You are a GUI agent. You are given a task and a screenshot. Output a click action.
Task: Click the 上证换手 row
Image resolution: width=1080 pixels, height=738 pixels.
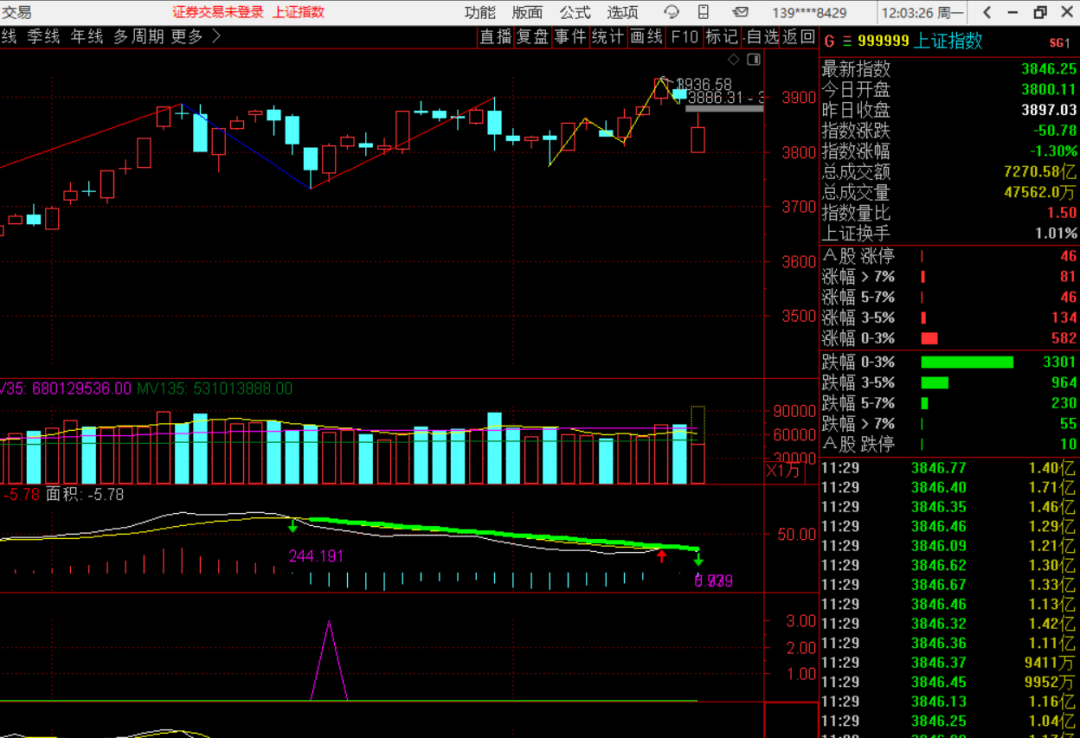(x=949, y=234)
